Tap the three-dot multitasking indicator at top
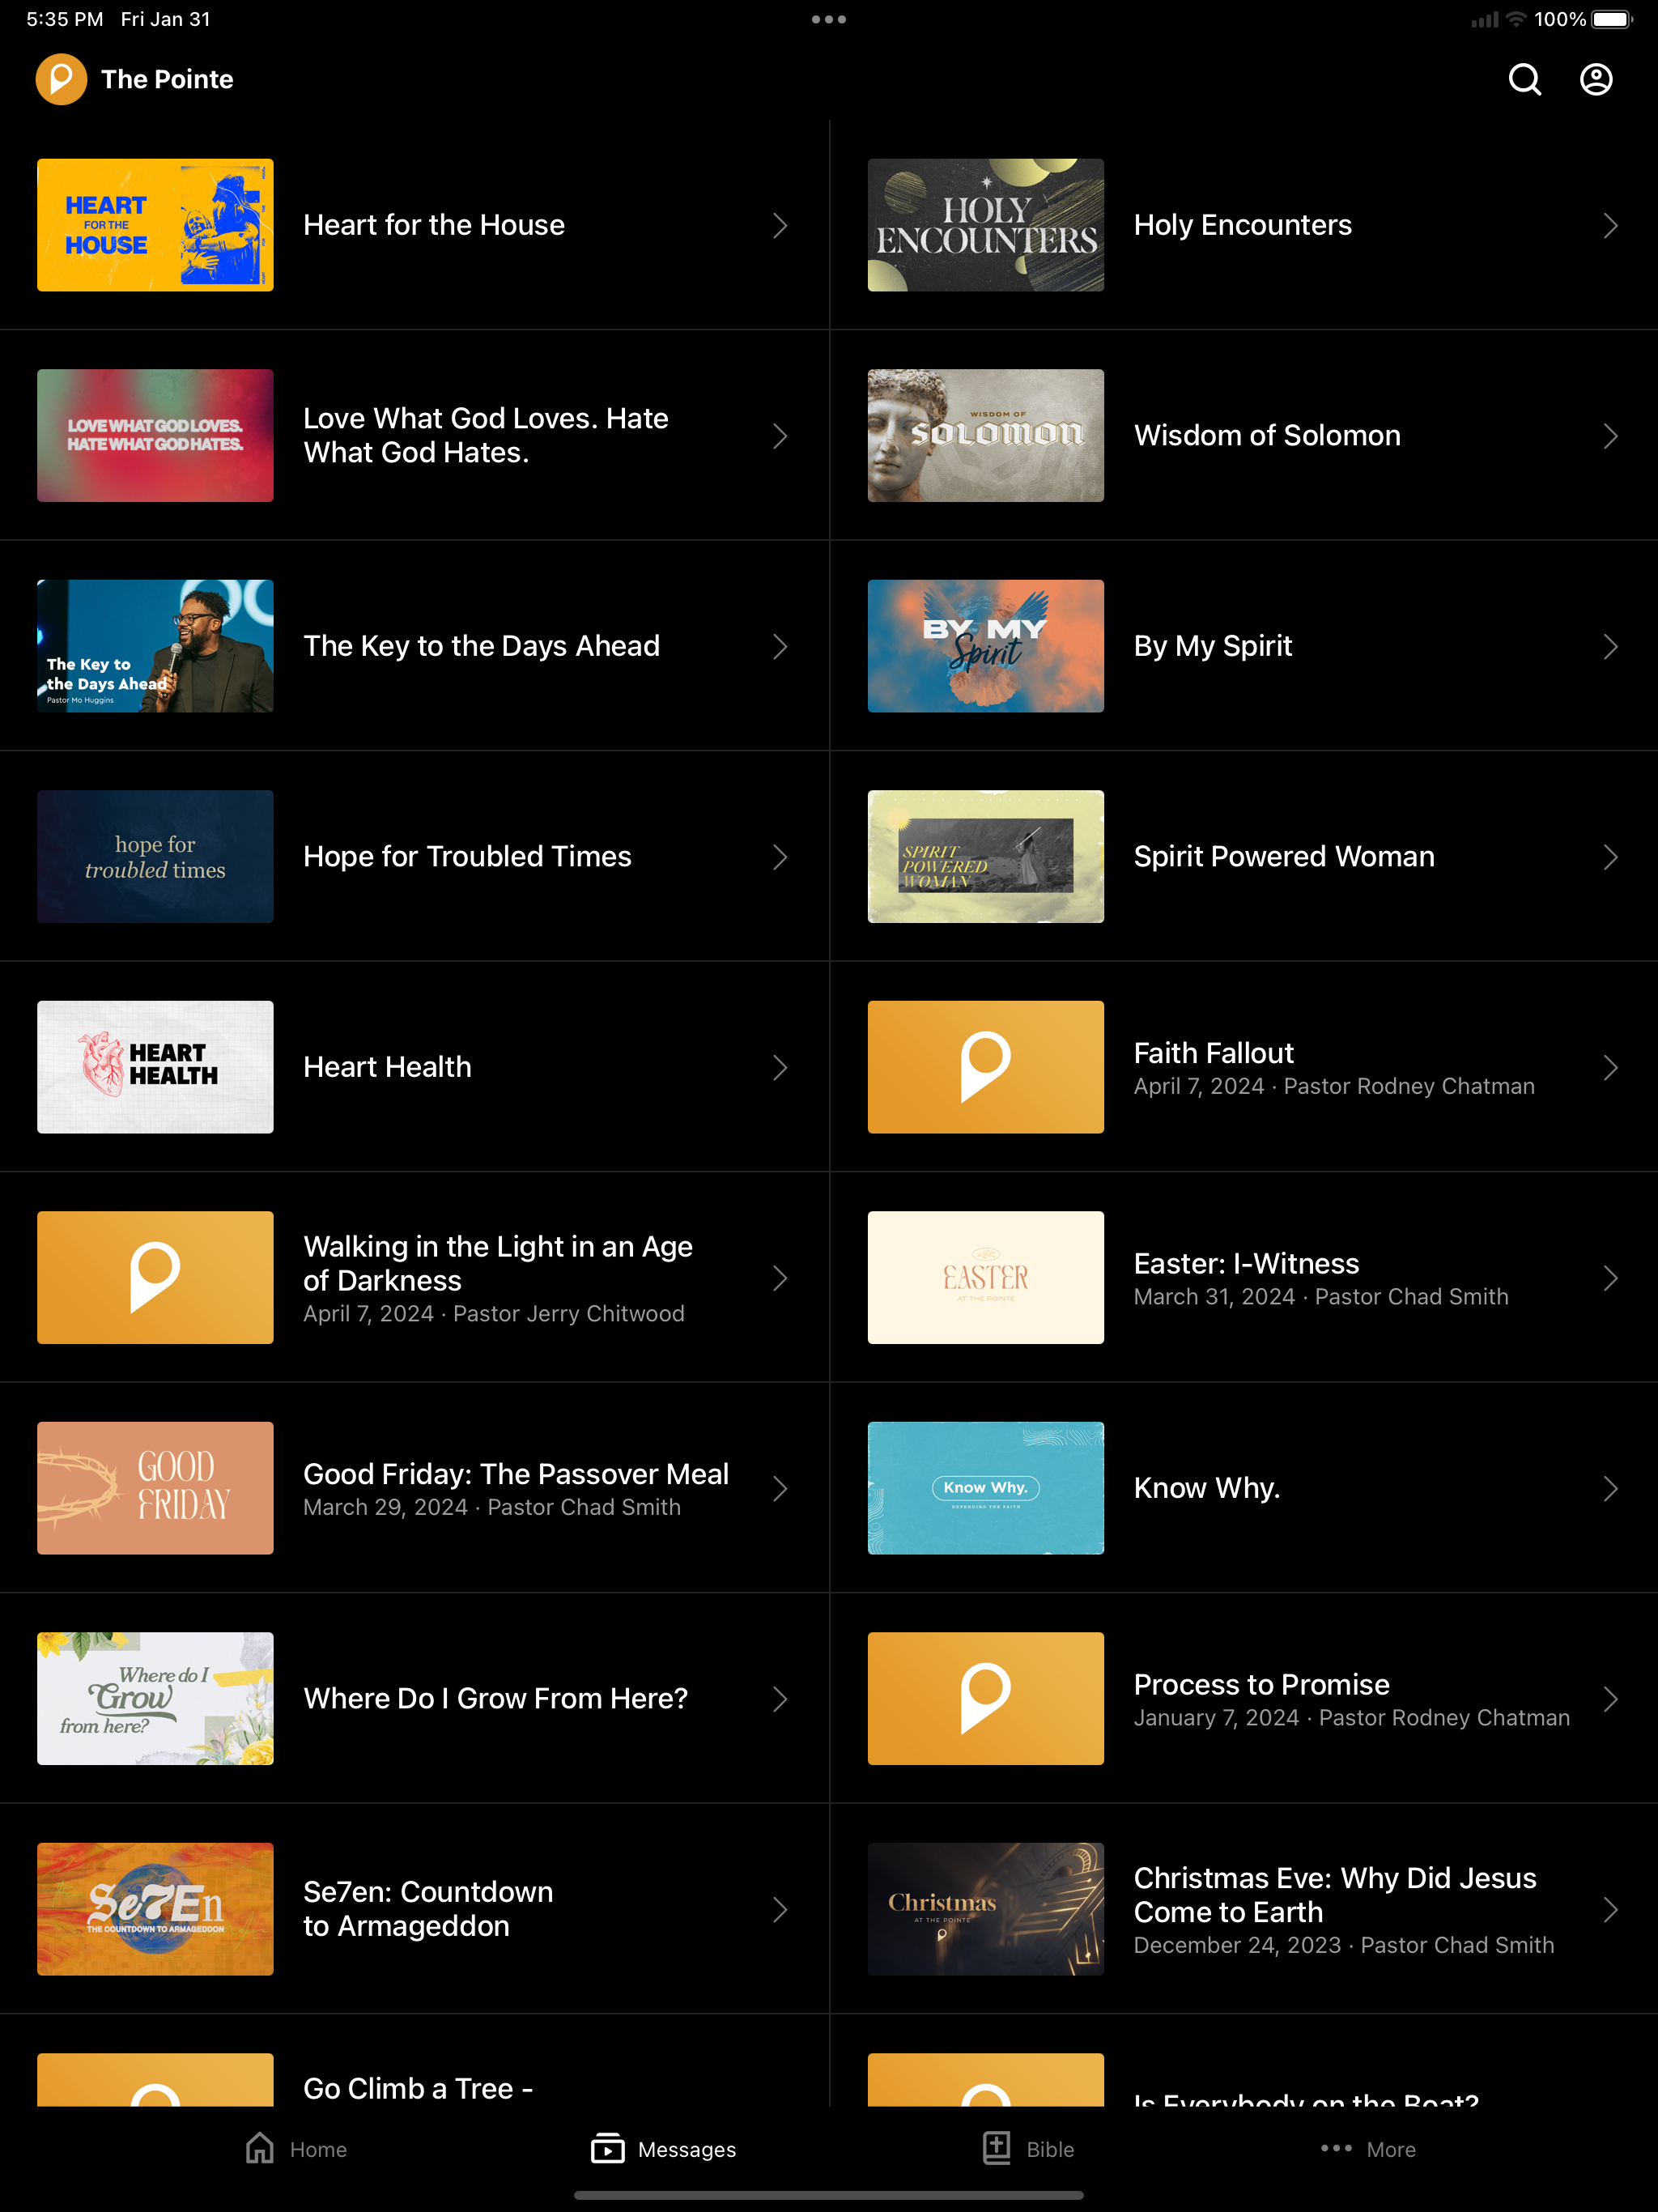 (x=829, y=19)
